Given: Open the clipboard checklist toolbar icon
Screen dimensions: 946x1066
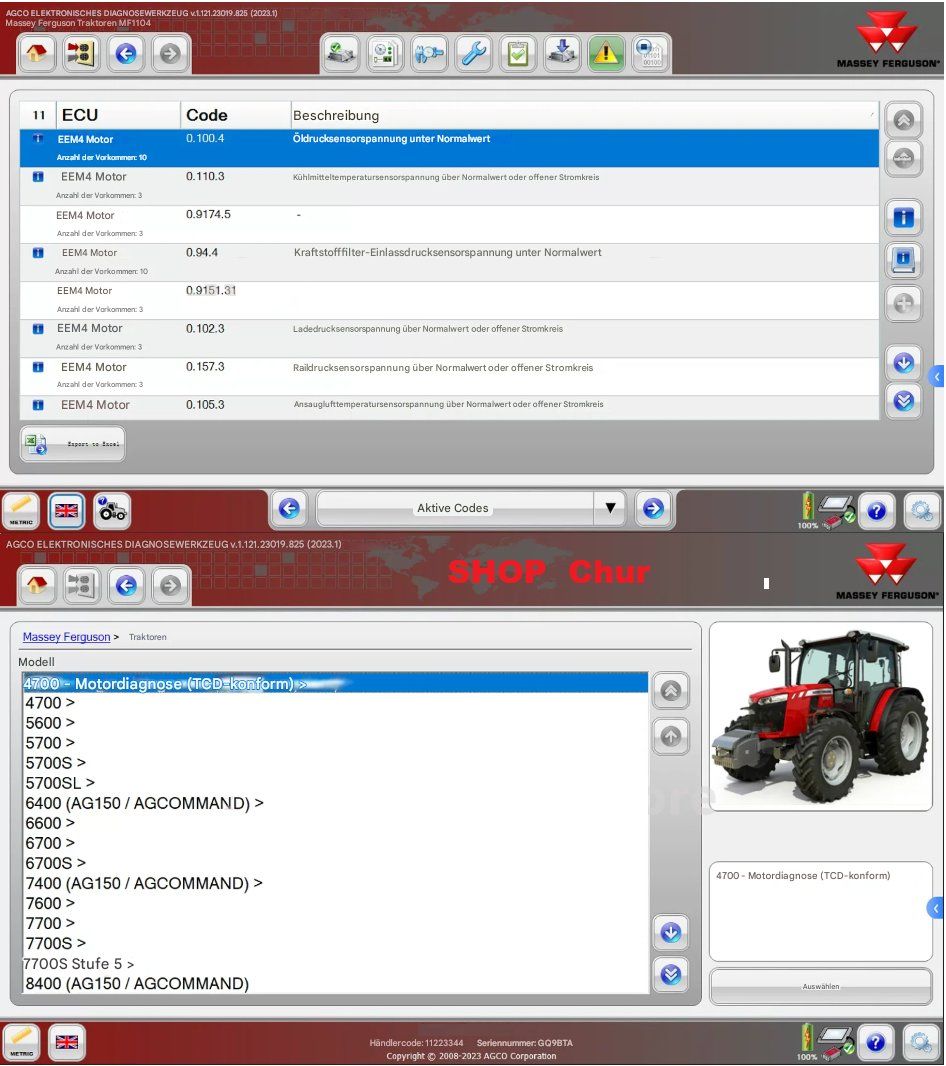Looking at the screenshot, I should click(x=517, y=53).
